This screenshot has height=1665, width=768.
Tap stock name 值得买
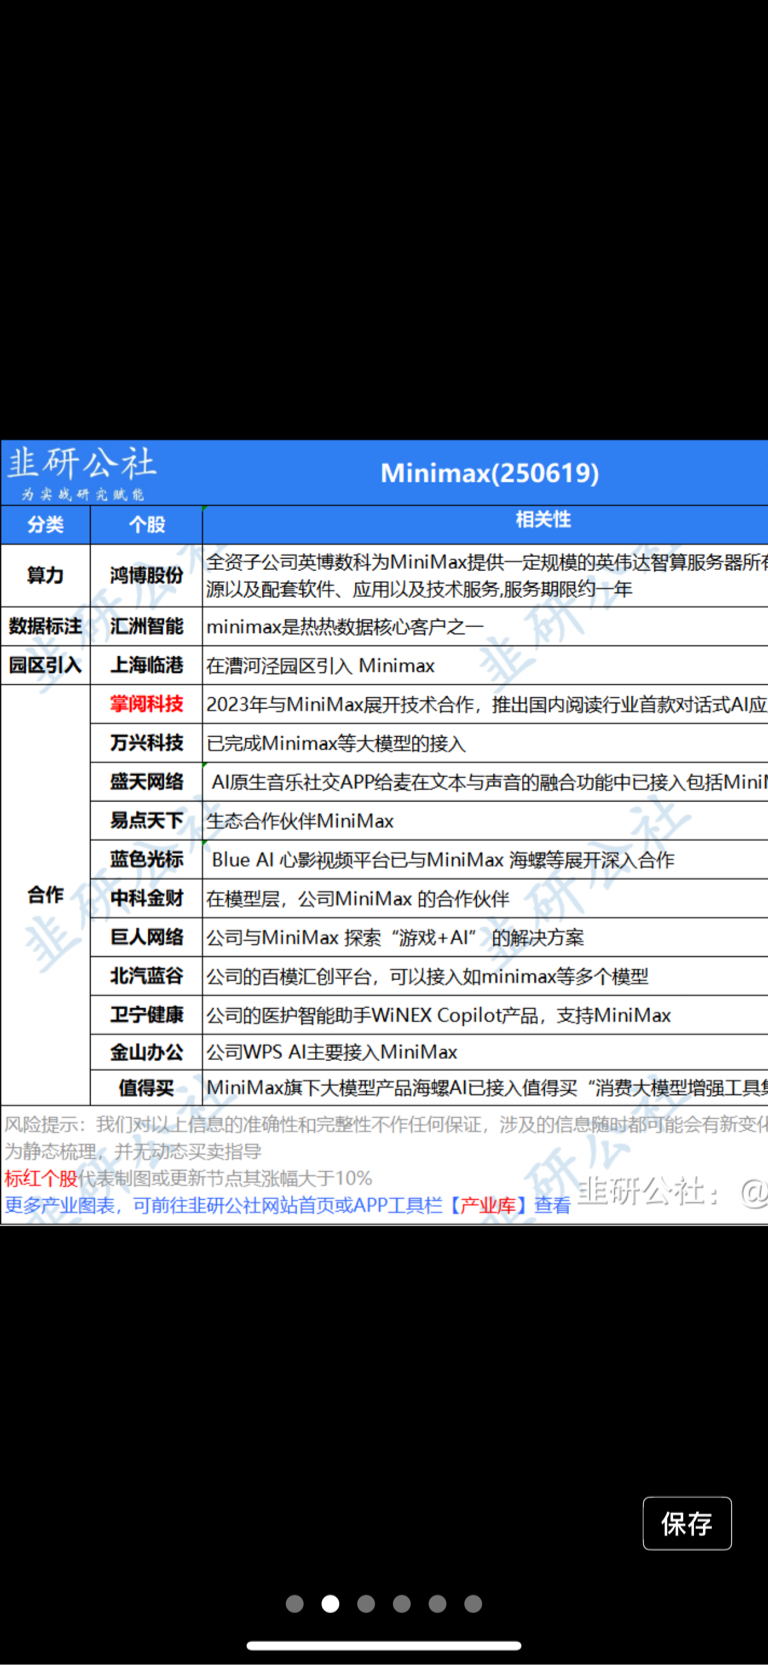[147, 1088]
